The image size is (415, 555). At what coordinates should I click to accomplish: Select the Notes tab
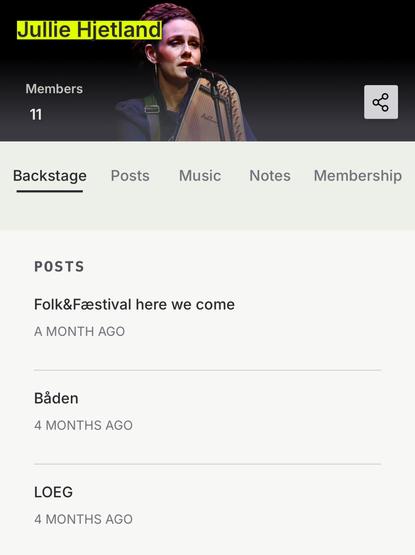270,176
